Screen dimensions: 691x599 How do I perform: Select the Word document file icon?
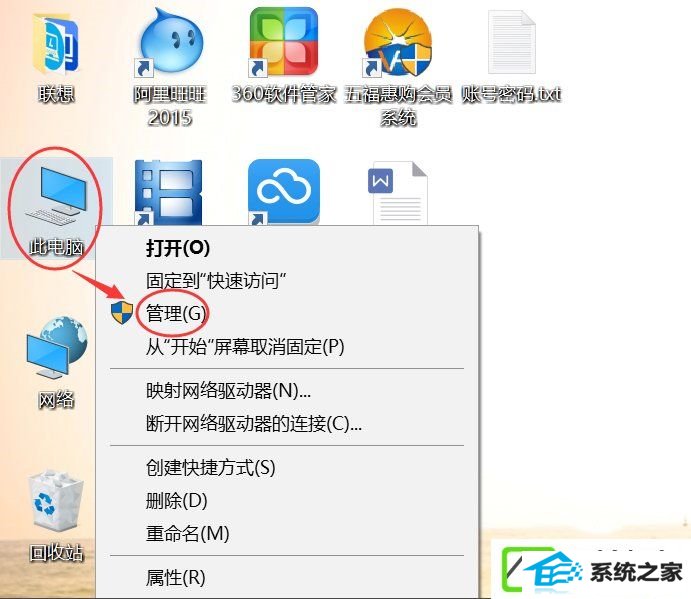tap(398, 194)
